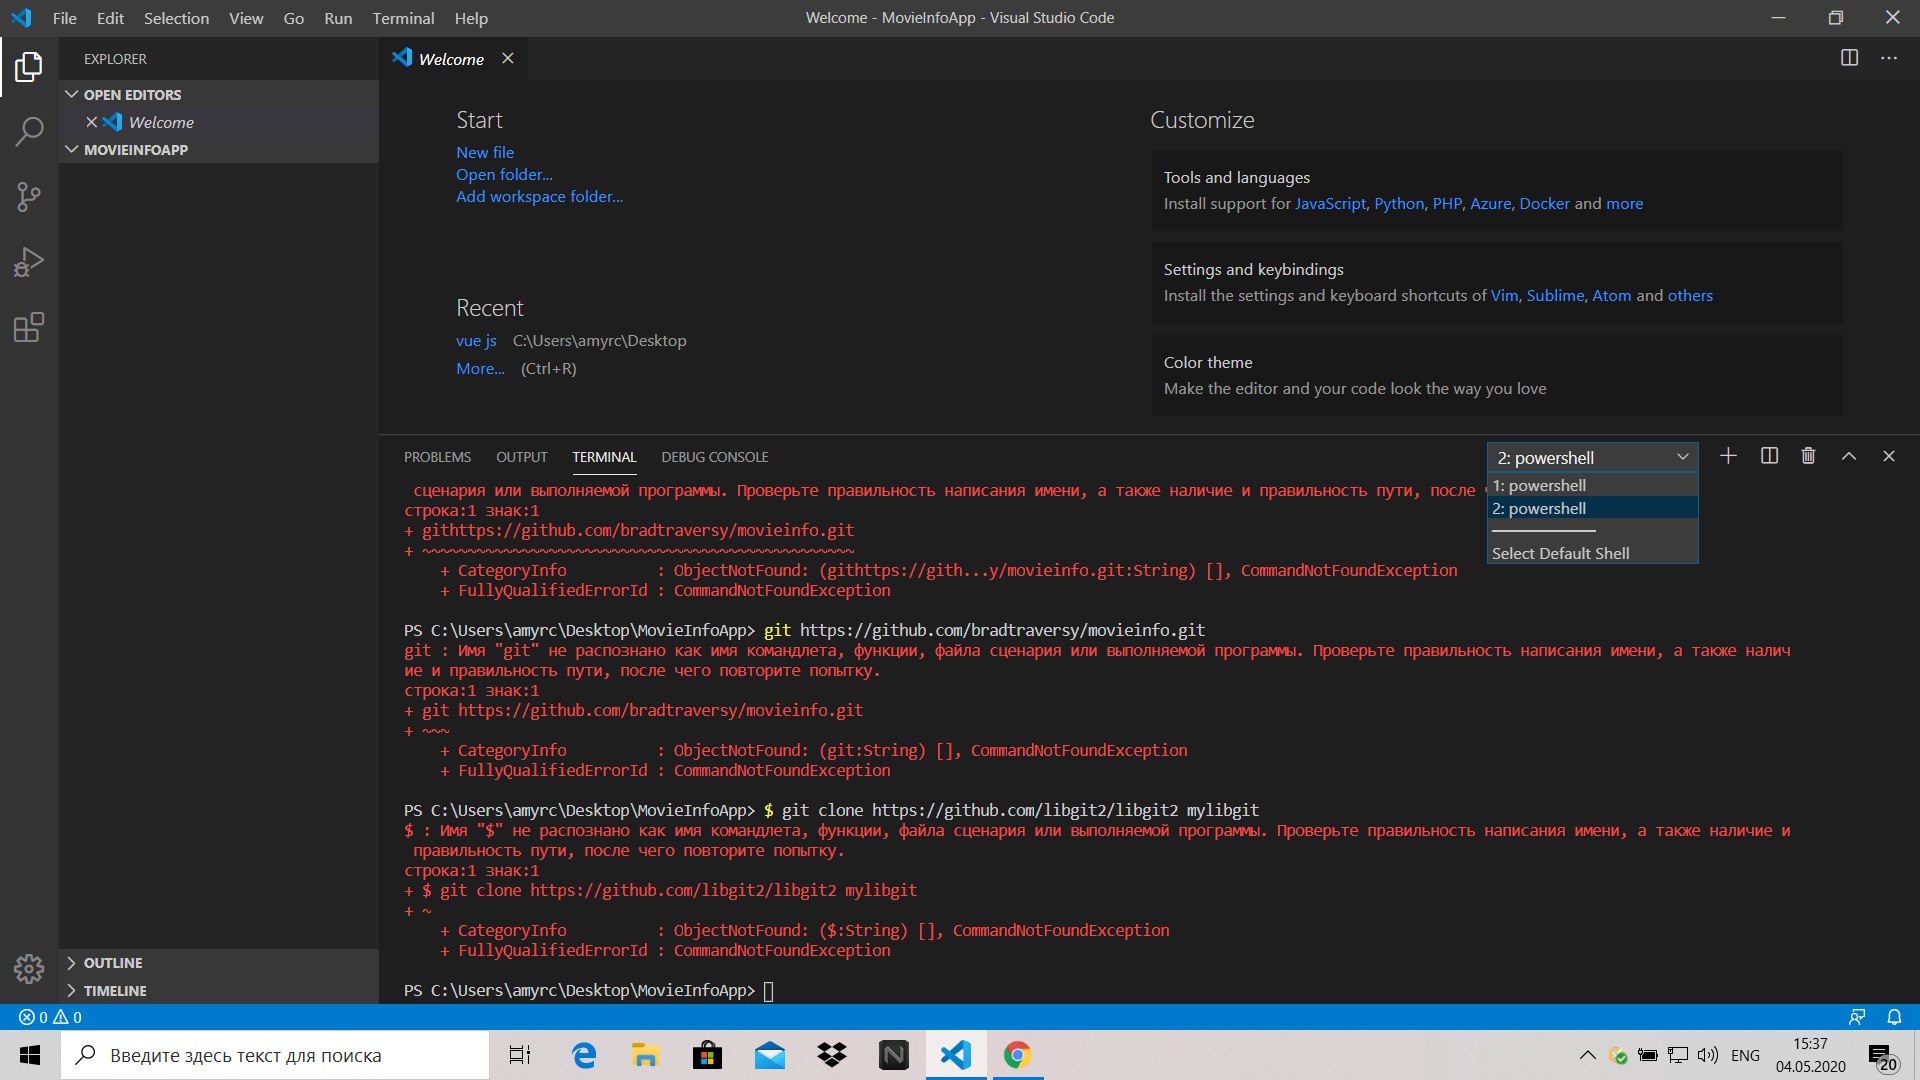This screenshot has width=1920, height=1080.
Task: Open Windows action center notifications
Action: tap(1881, 1056)
